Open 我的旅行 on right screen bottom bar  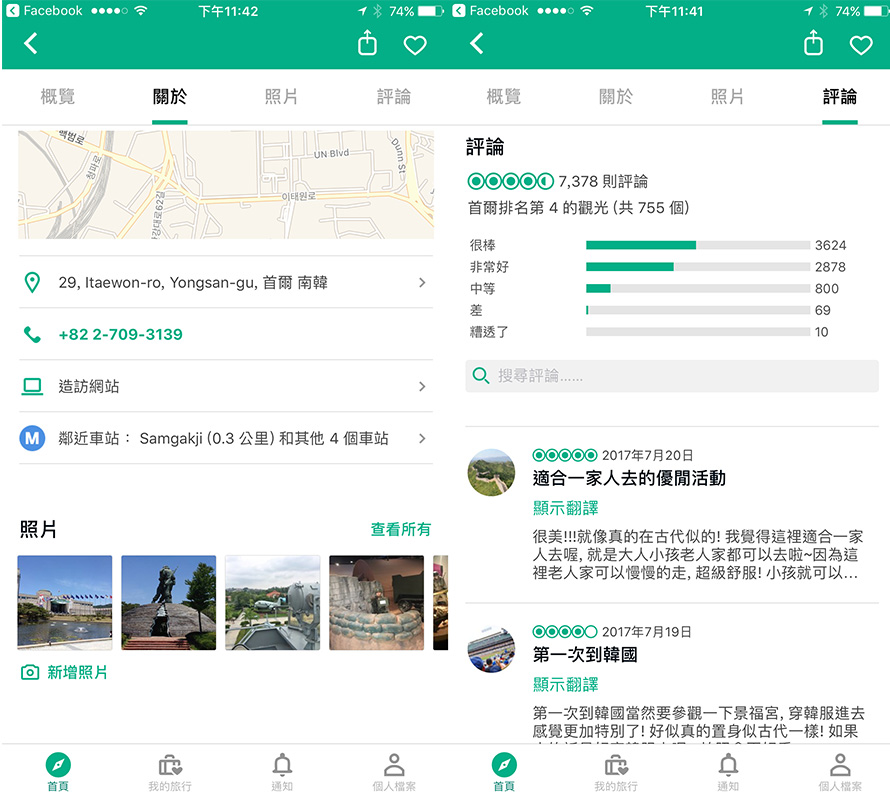click(x=616, y=773)
